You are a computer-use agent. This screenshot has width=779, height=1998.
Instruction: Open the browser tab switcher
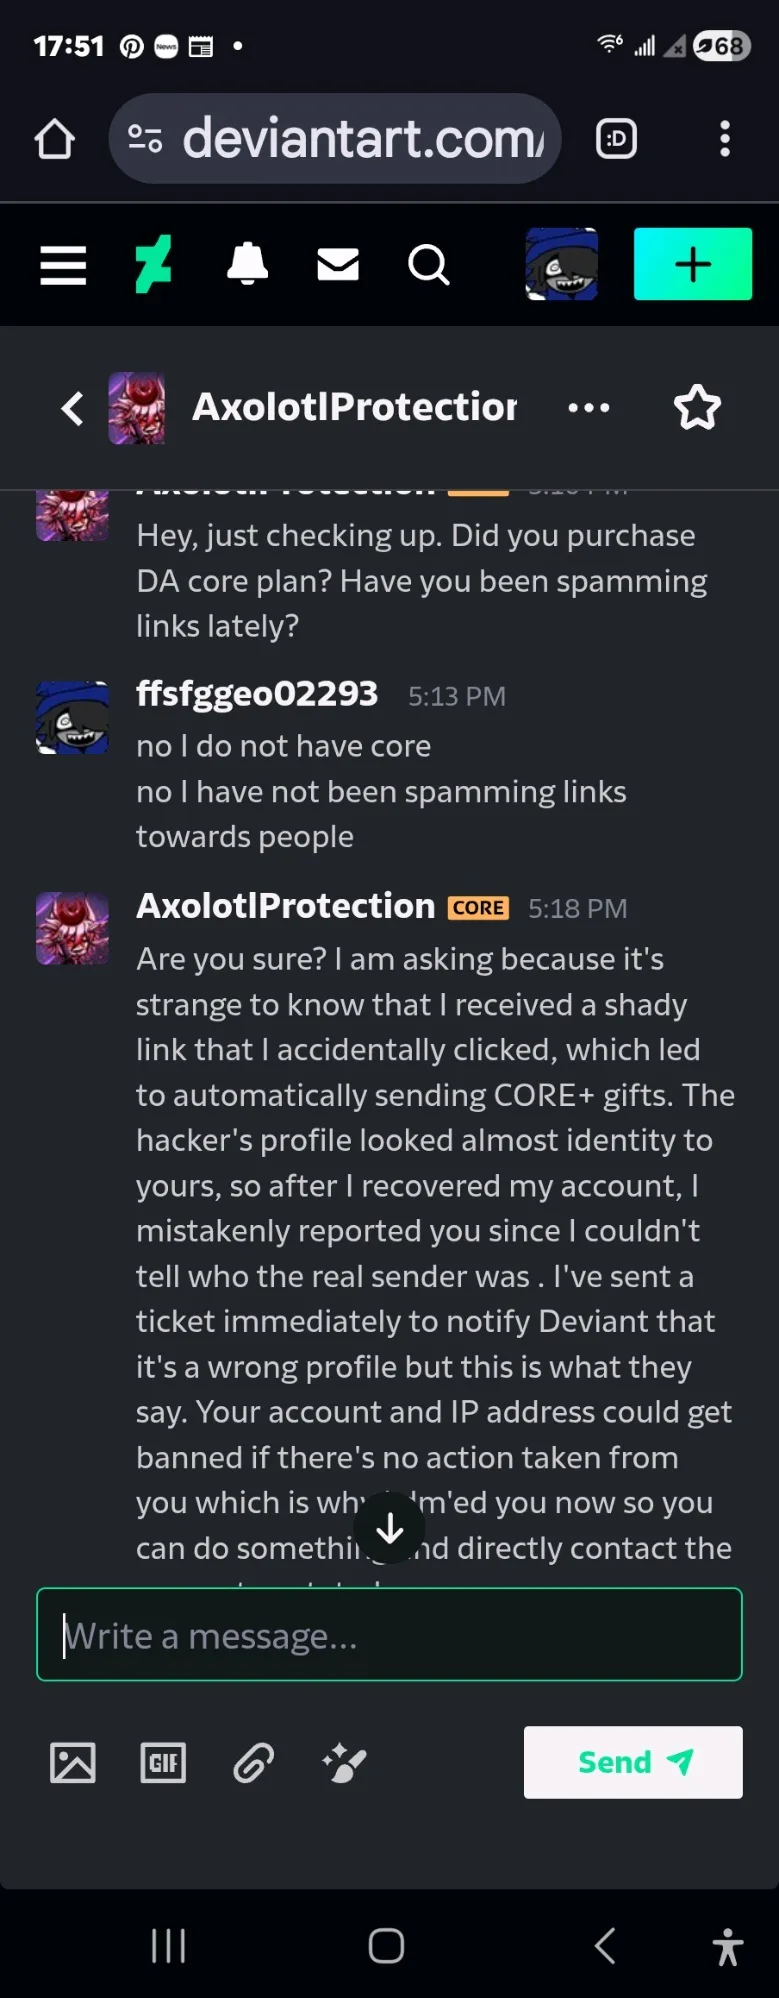point(617,139)
